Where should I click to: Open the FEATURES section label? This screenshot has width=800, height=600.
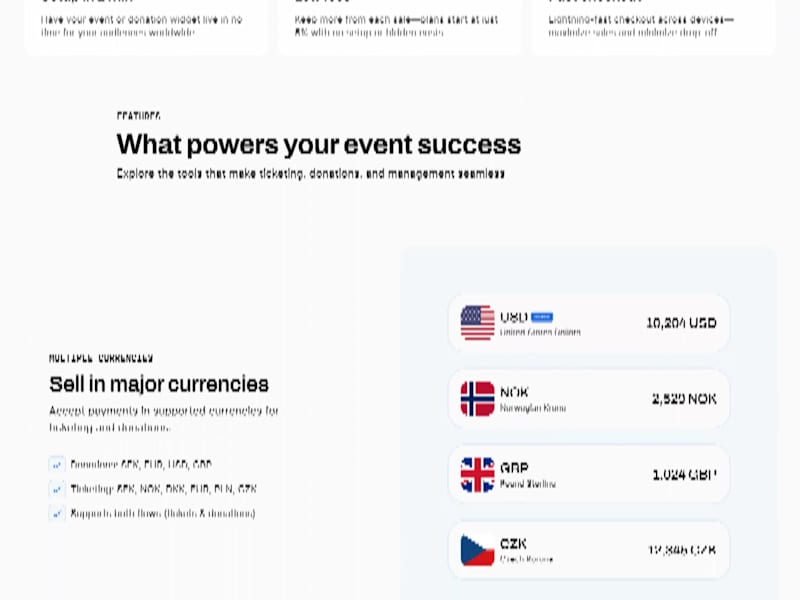(x=139, y=114)
